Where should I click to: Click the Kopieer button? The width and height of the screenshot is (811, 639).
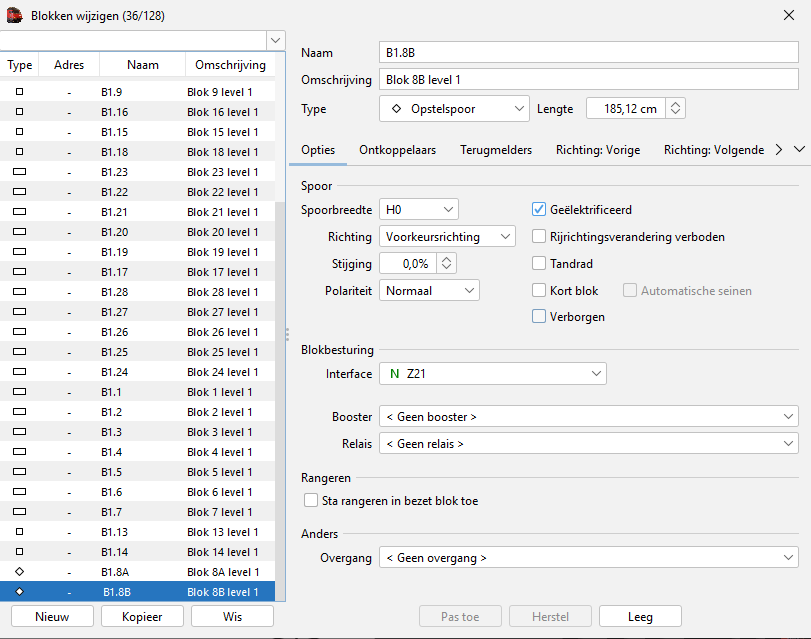tap(142, 616)
